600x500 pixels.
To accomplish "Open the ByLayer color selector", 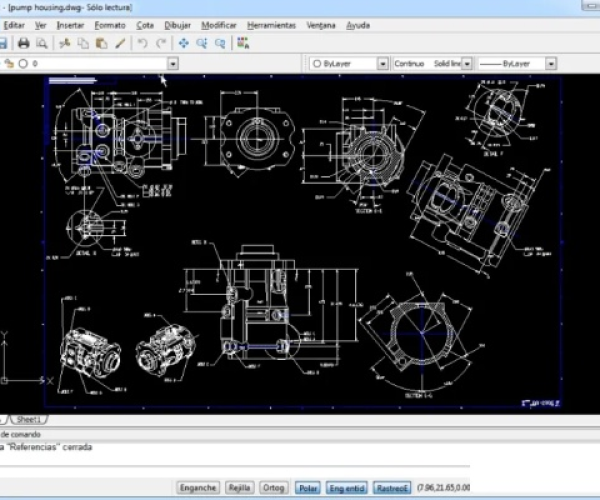I will coord(382,63).
